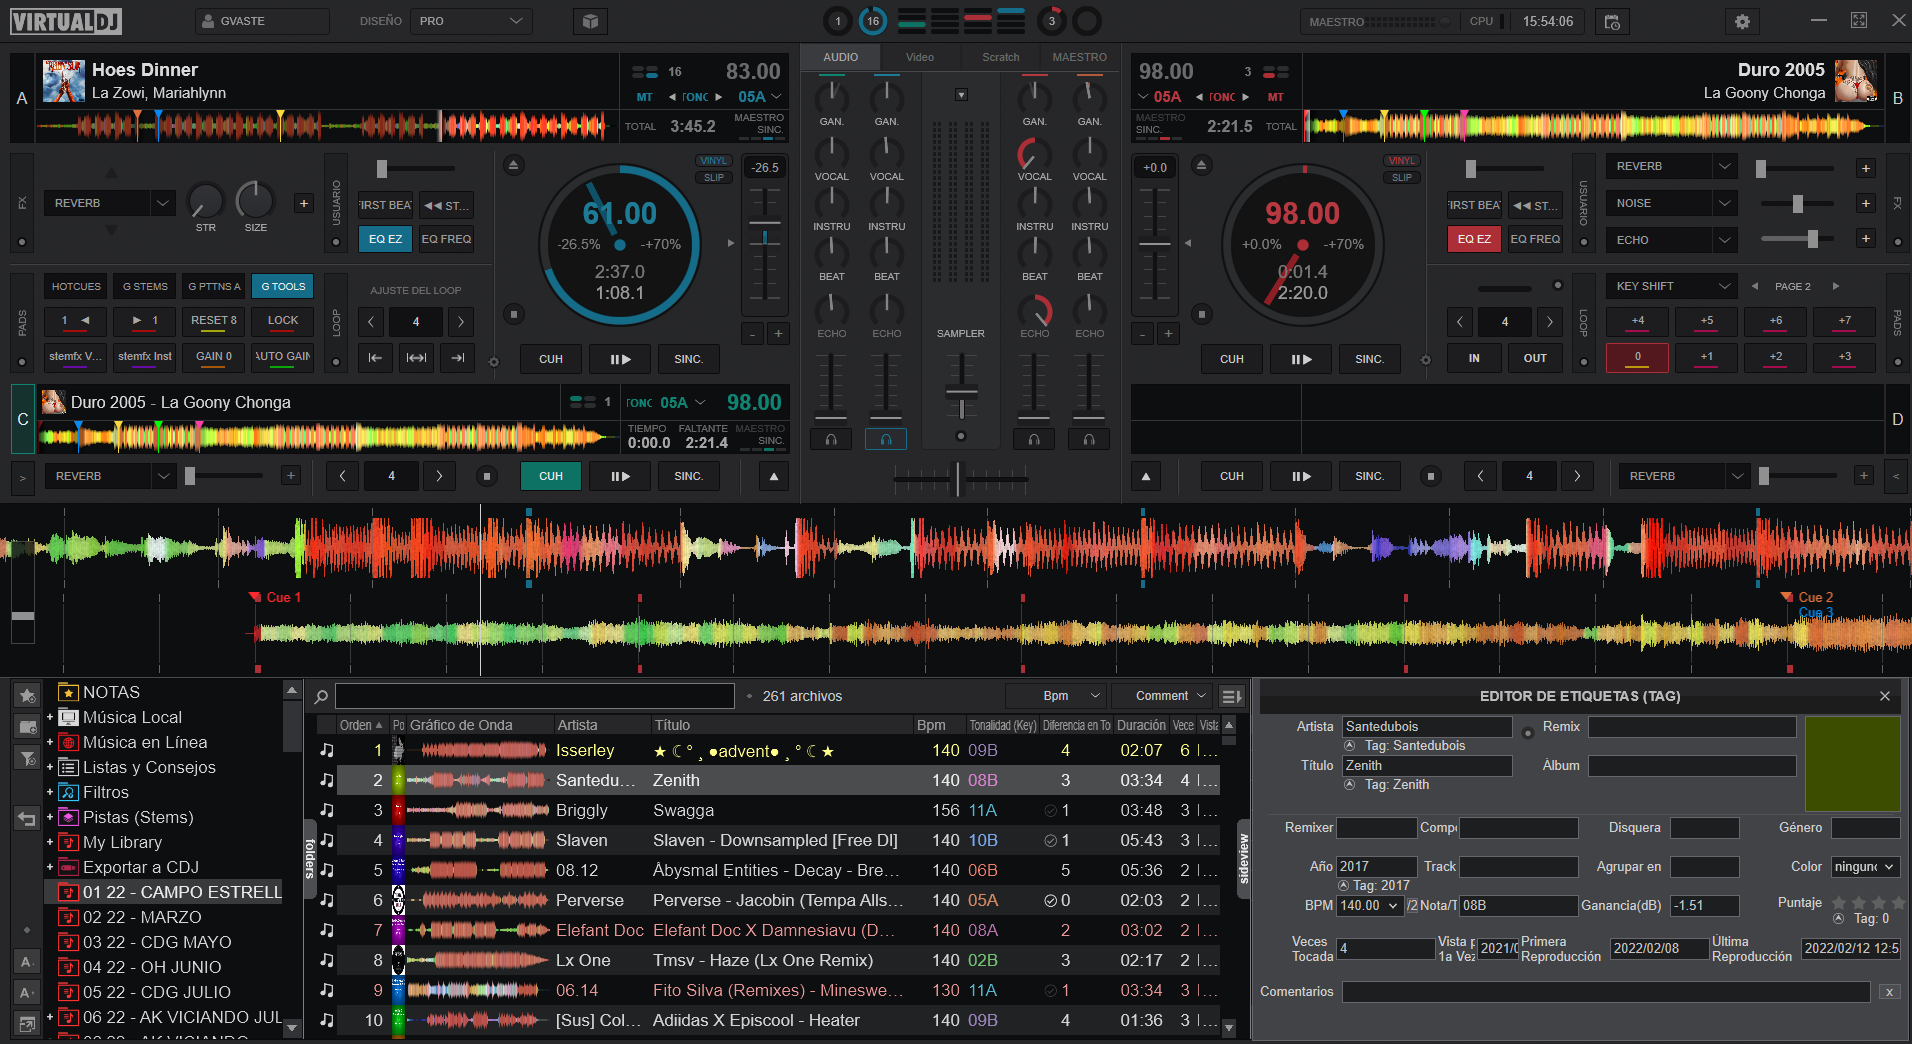Click deck B eject icon

point(1202,165)
